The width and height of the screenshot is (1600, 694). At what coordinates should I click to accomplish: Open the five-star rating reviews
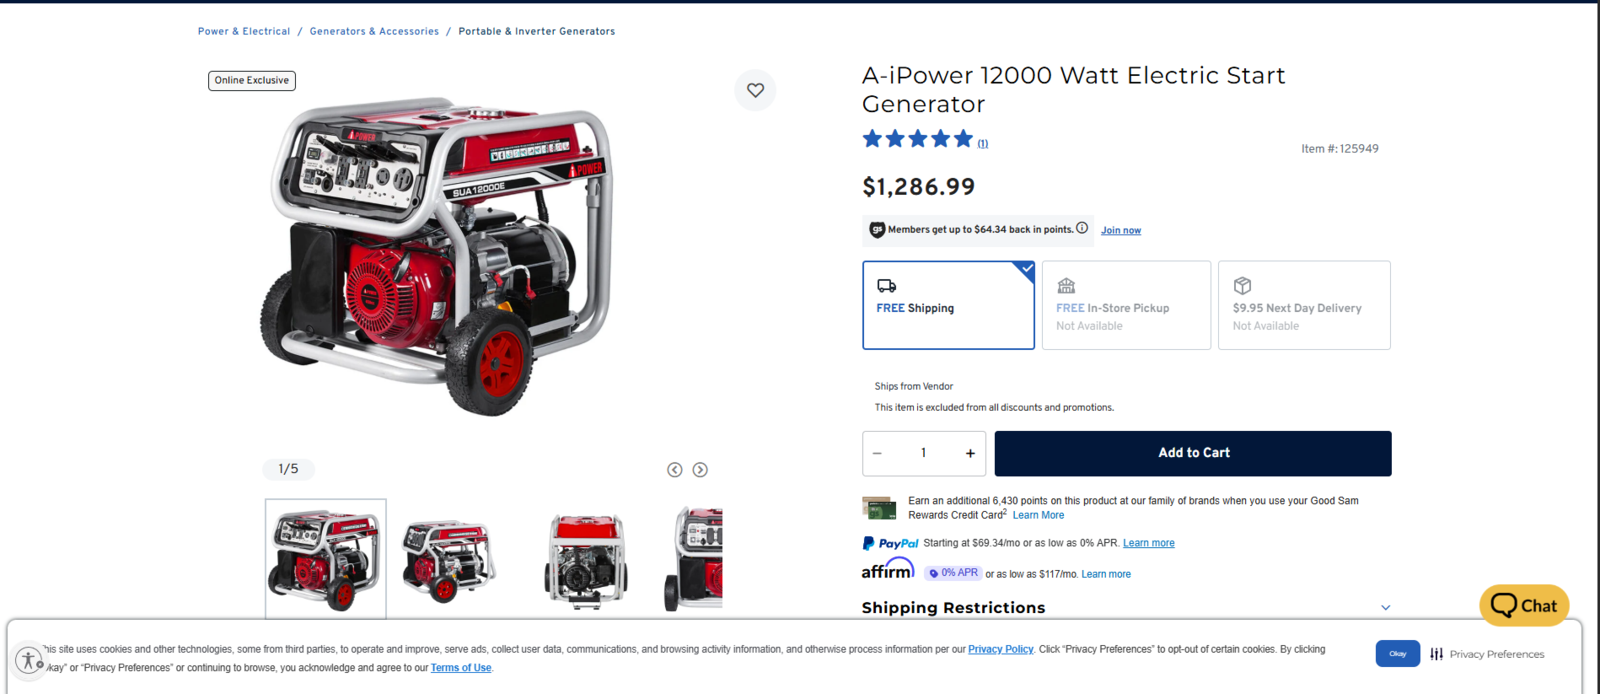pos(918,139)
